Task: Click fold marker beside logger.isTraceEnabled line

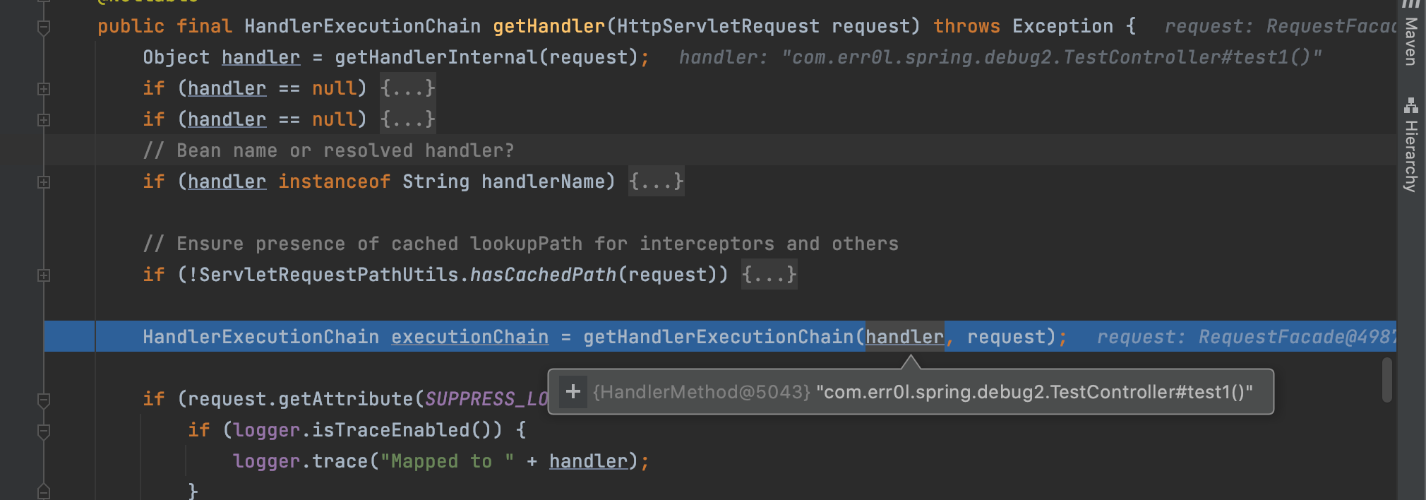Action: tap(43, 431)
